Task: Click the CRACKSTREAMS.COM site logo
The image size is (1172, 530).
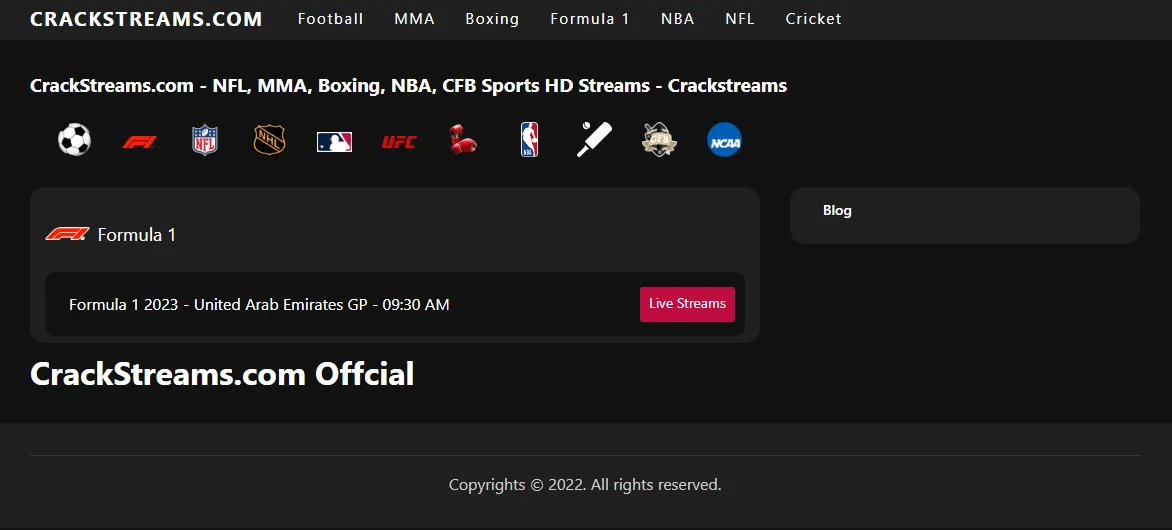Action: [x=146, y=19]
